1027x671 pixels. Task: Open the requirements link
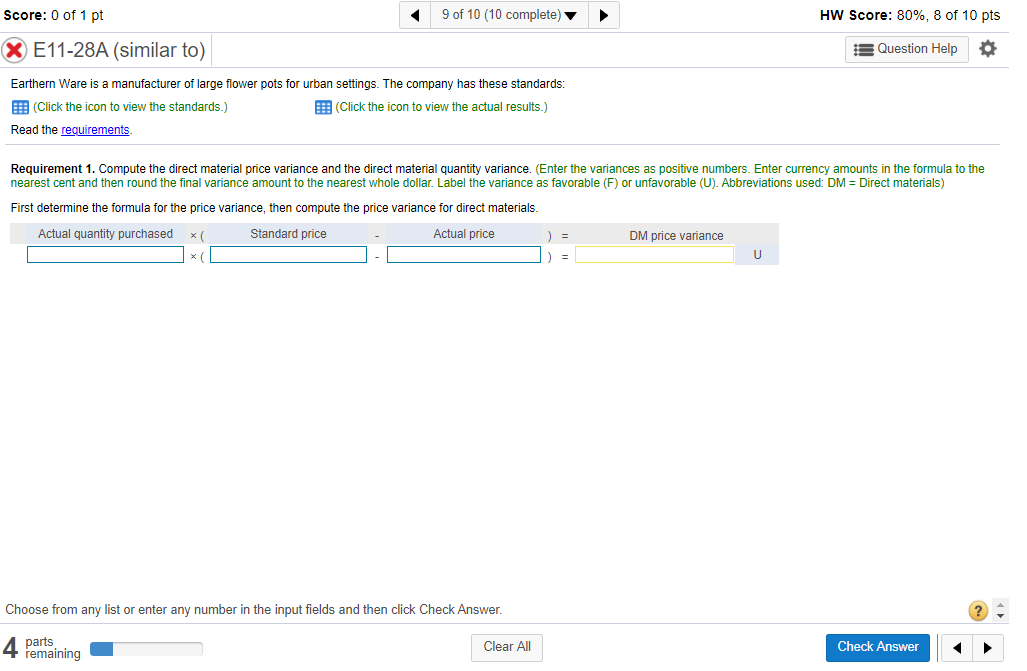click(x=95, y=129)
